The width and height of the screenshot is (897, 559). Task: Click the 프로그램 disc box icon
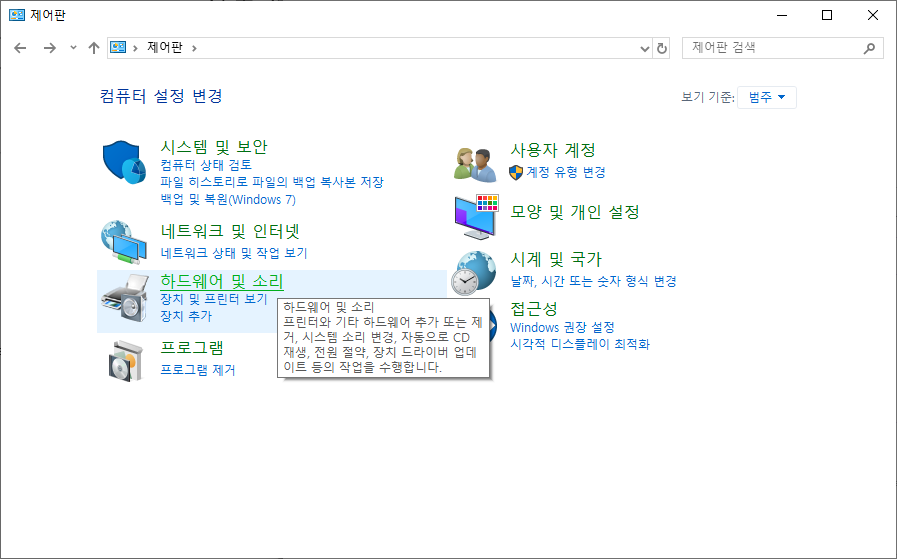125,360
